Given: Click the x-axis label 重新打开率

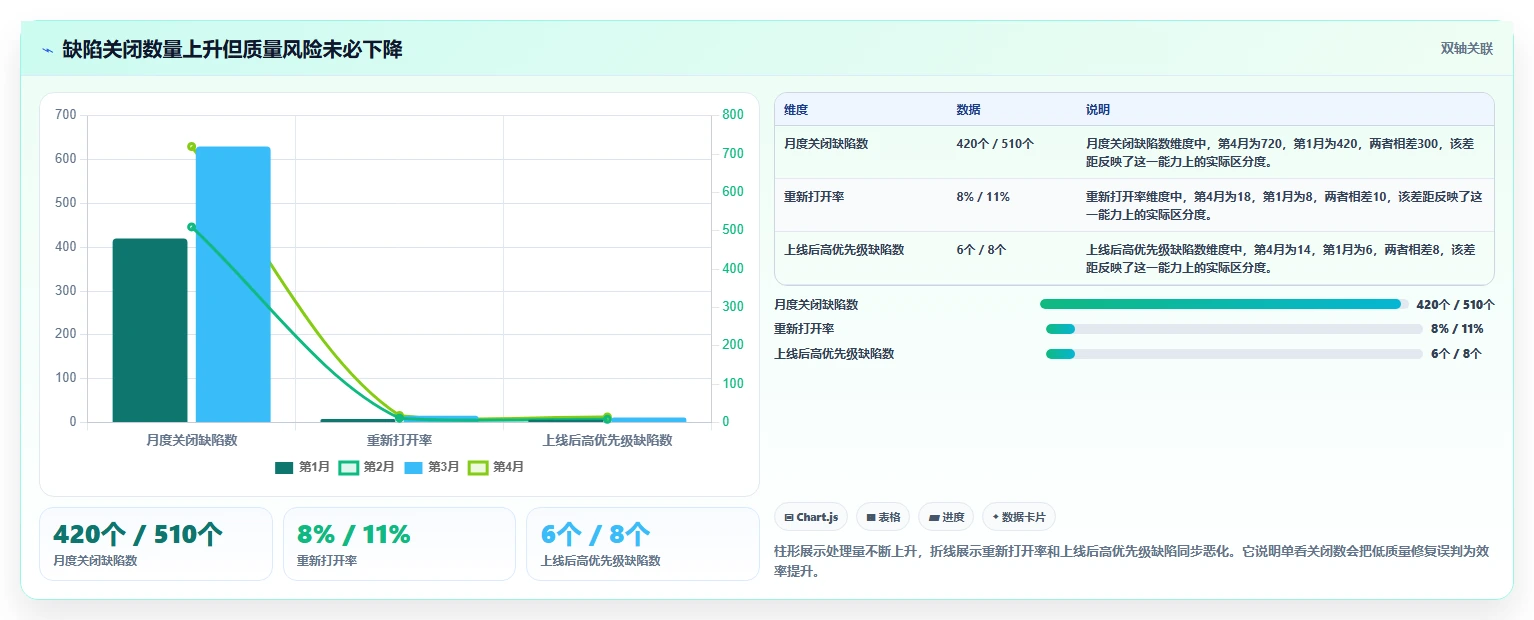Looking at the screenshot, I should 399,440.
